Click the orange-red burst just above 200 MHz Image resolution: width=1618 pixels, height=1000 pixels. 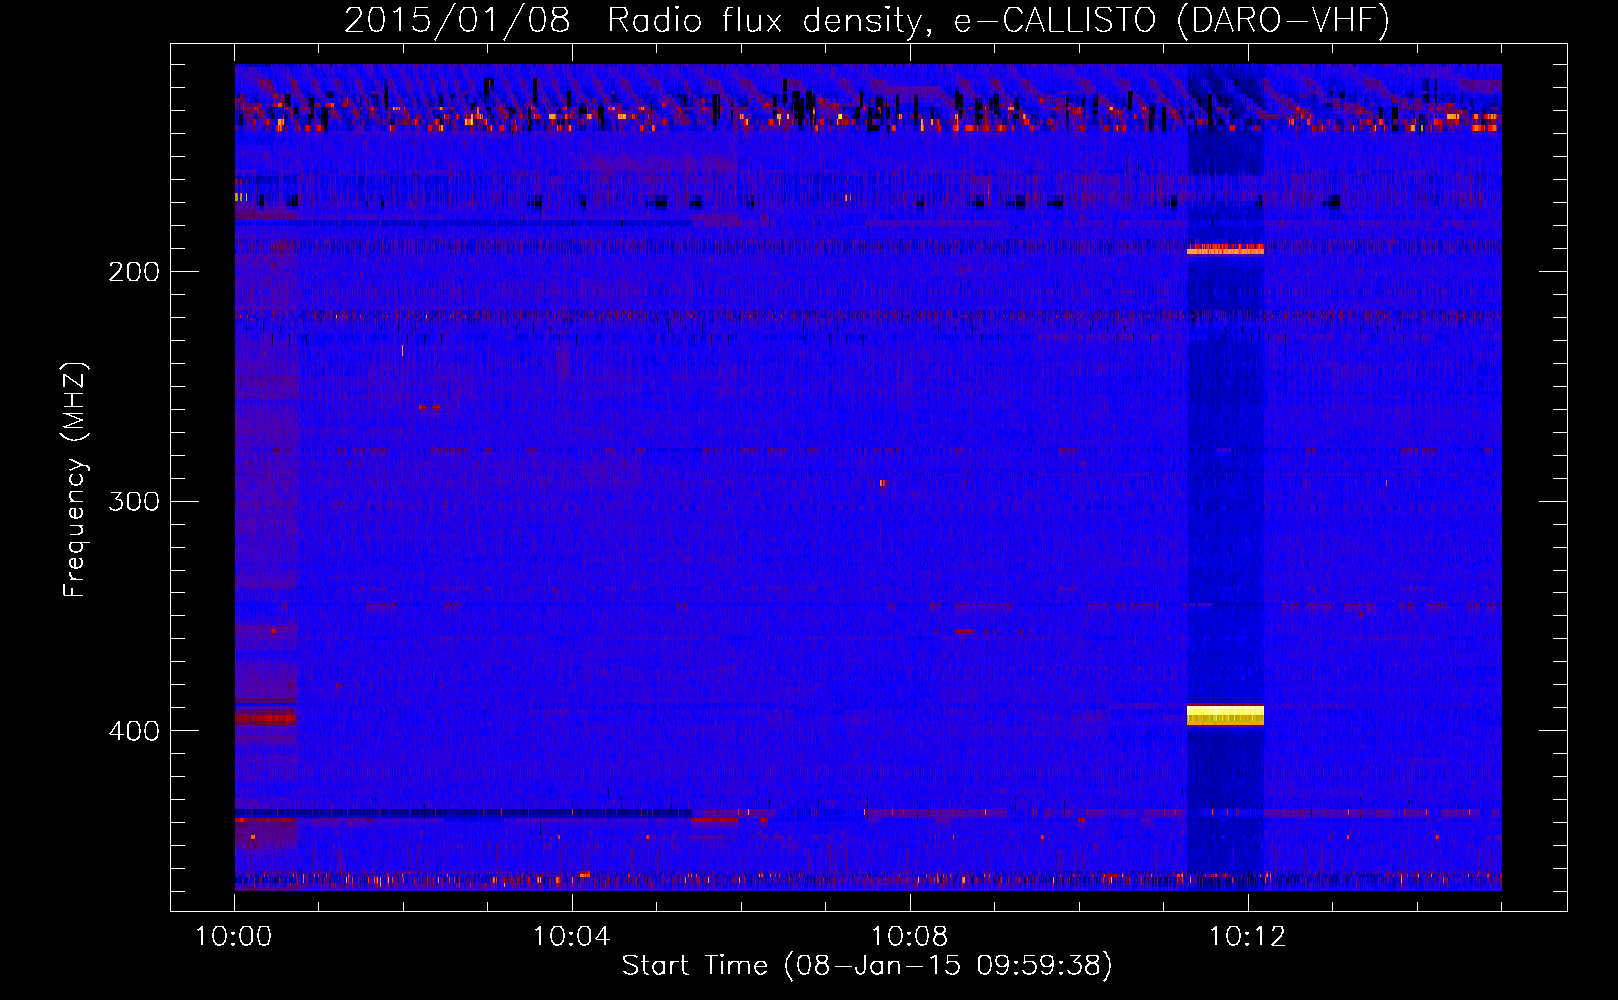pyautogui.click(x=1225, y=249)
